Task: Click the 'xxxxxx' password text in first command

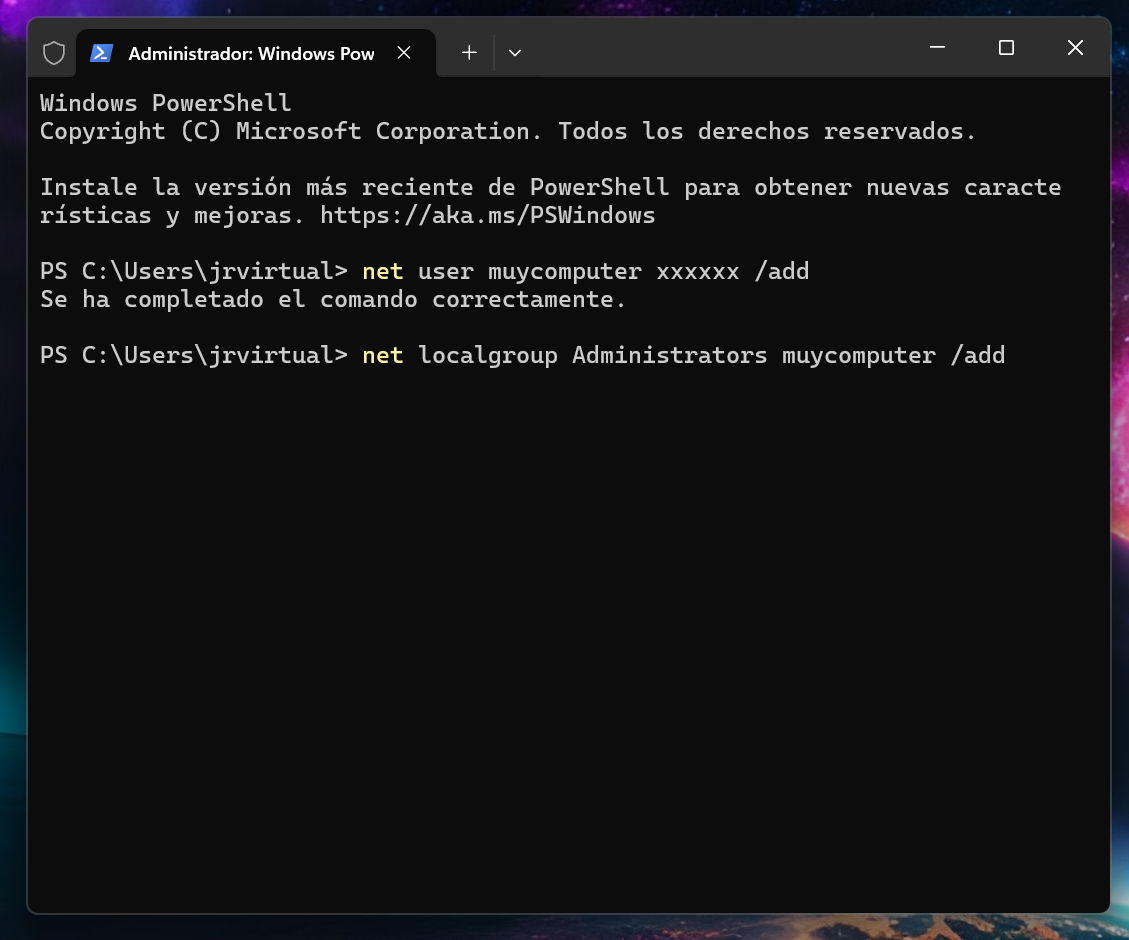Action: coord(697,271)
